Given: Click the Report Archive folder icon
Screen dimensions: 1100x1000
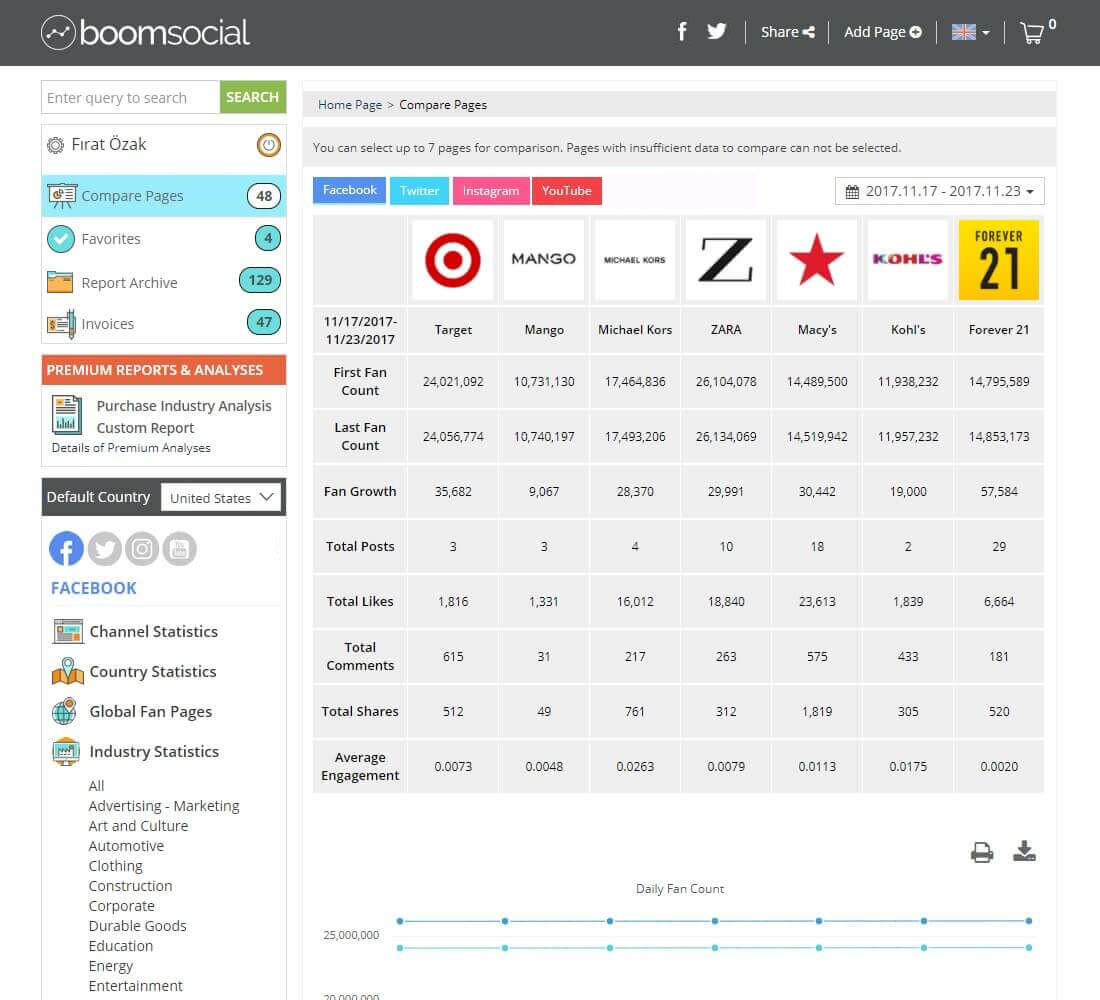Looking at the screenshot, I should [60, 282].
